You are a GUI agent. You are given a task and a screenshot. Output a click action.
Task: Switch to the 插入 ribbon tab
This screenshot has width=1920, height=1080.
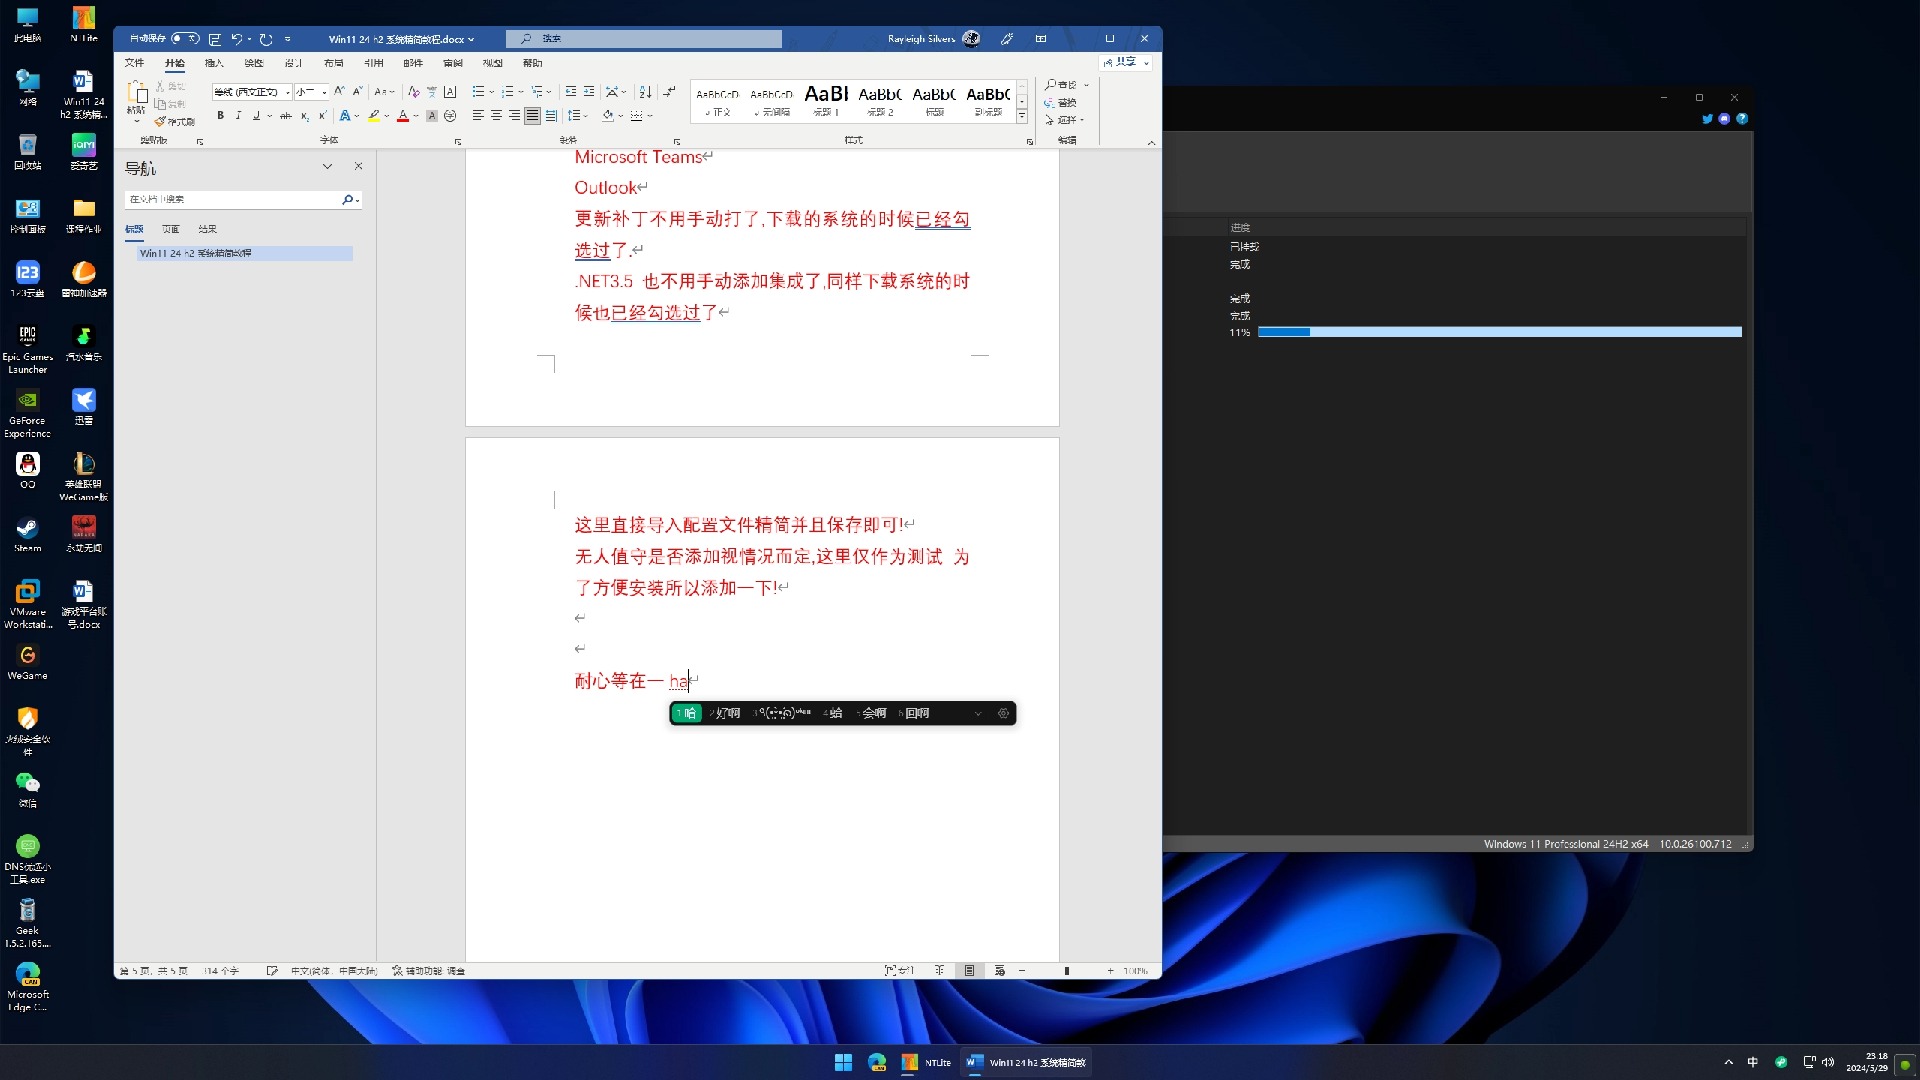tap(213, 63)
